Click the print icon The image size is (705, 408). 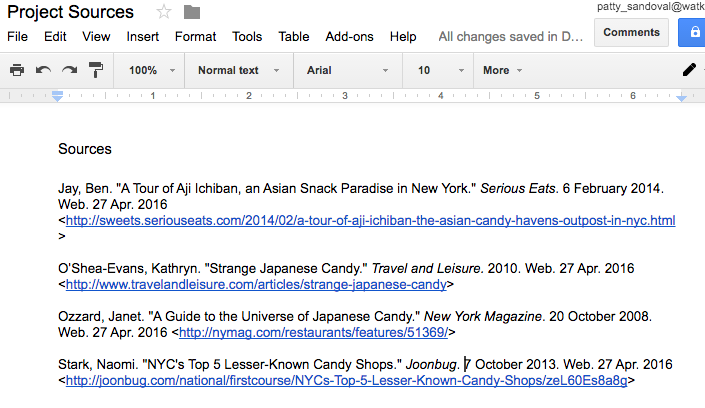point(17,71)
